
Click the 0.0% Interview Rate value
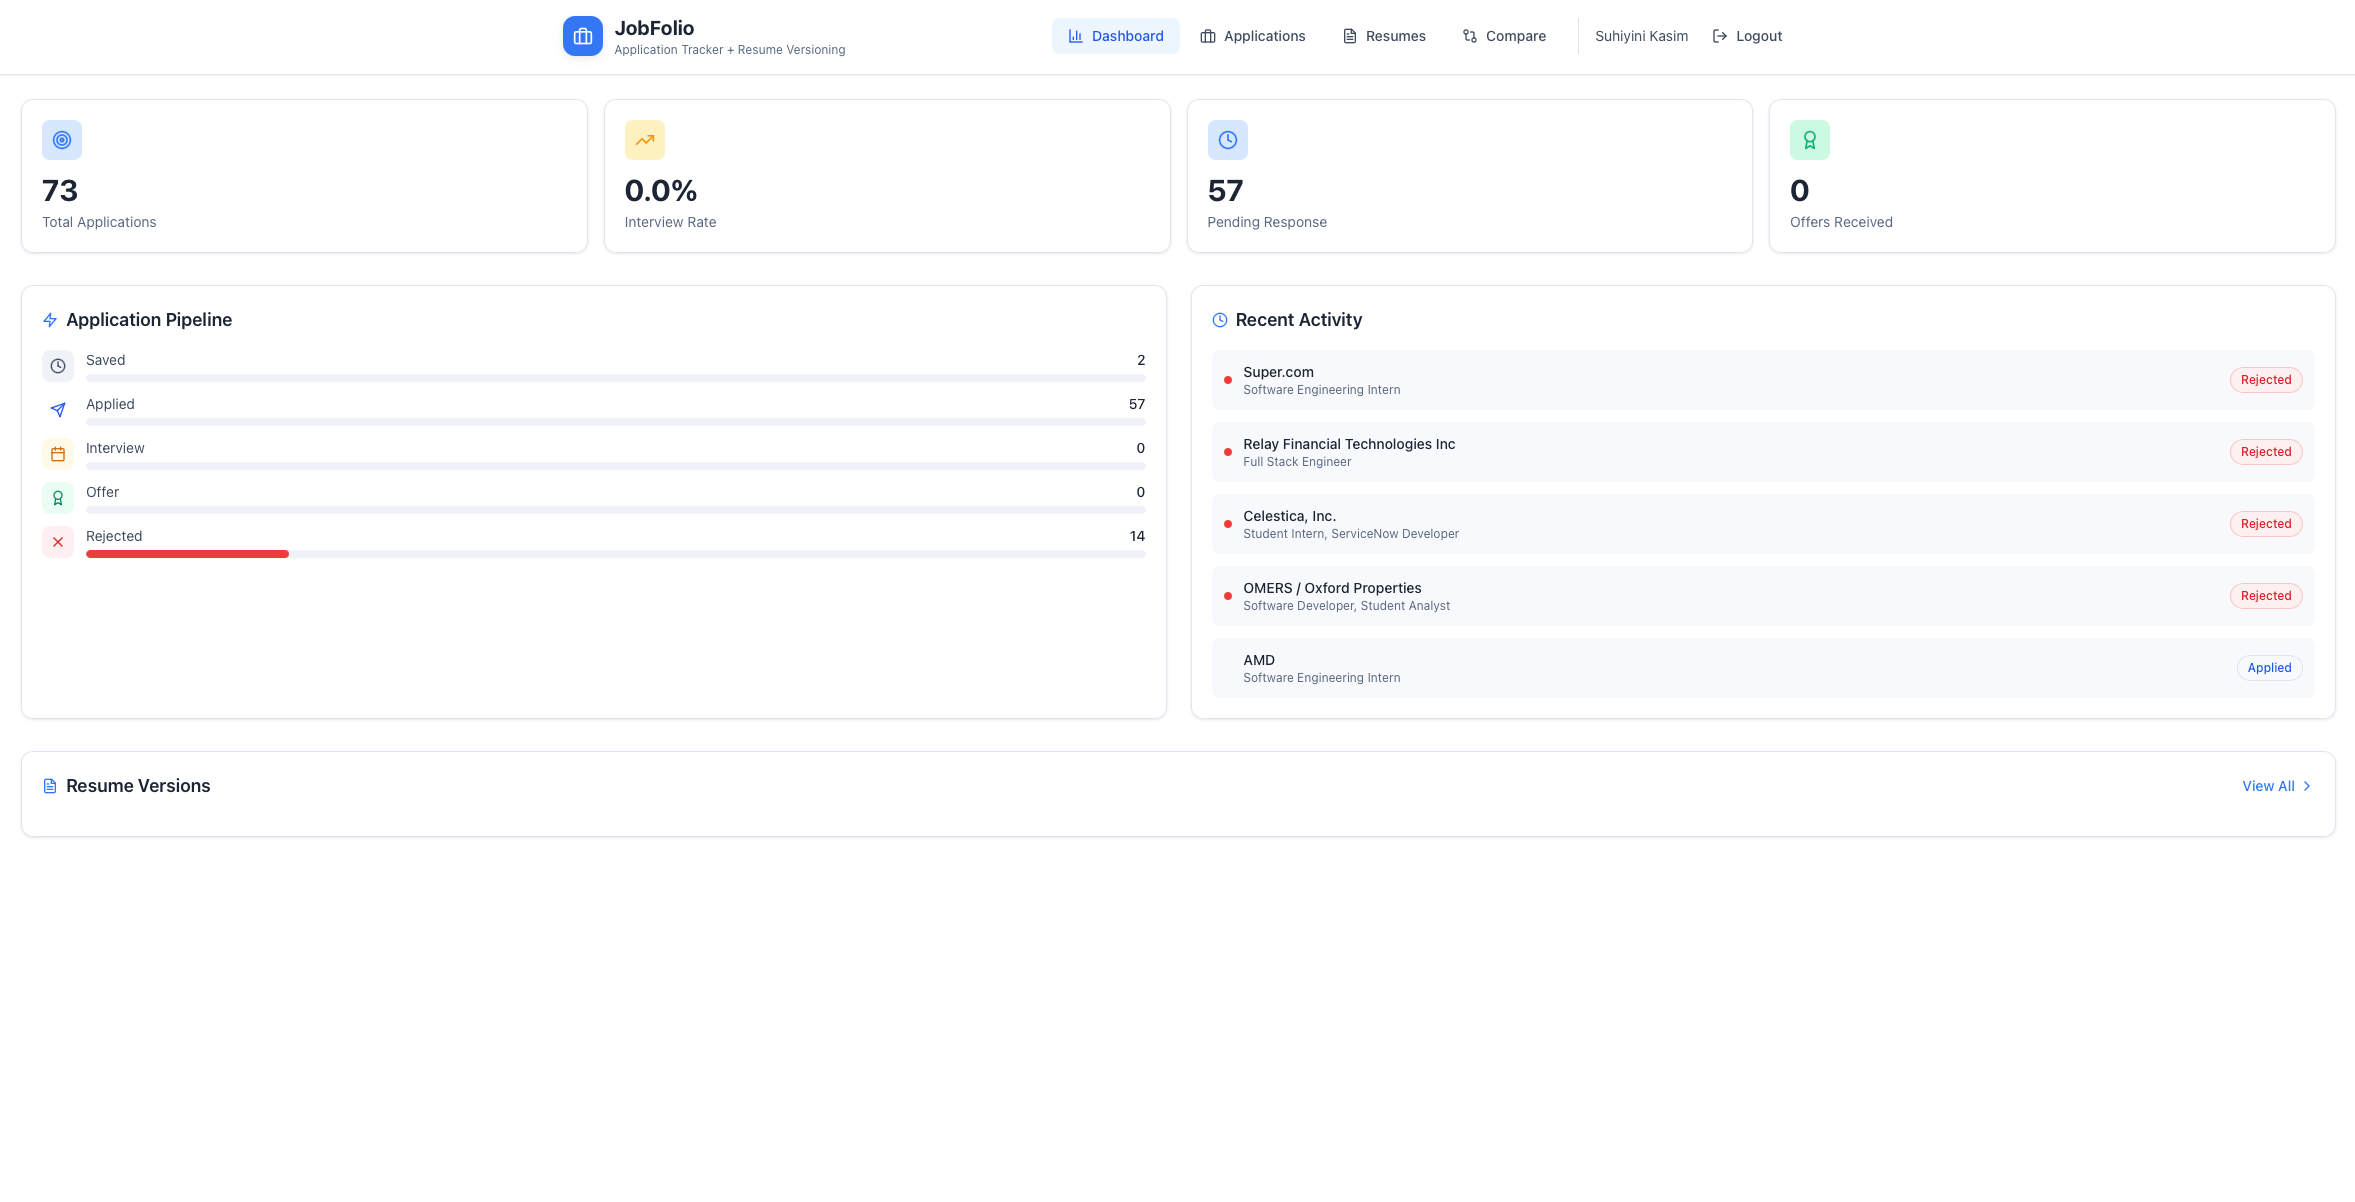[661, 191]
